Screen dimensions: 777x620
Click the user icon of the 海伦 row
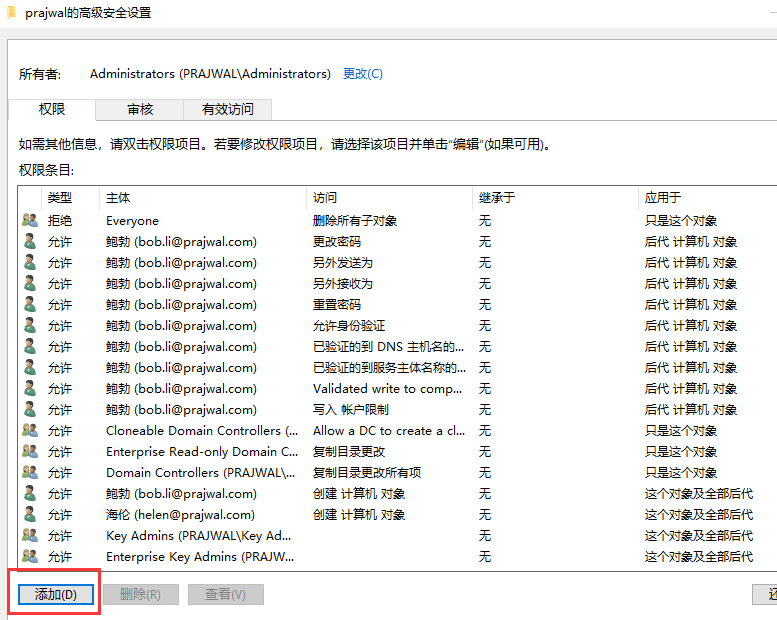click(x=30, y=514)
